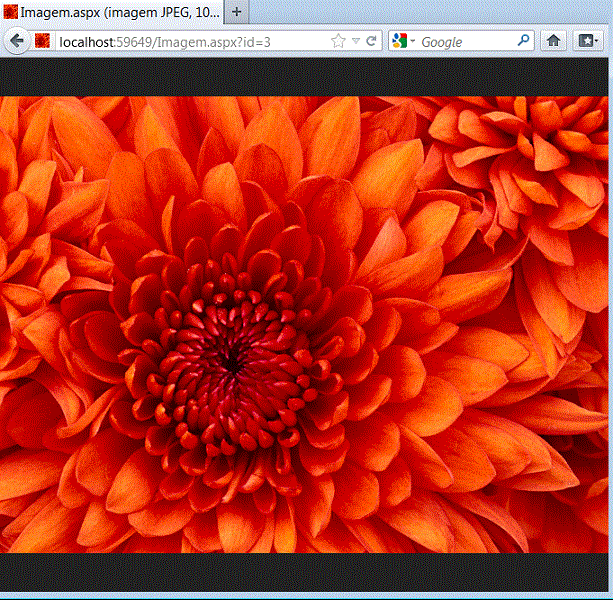The image size is (613, 600).
Task: Click the site favicon beside the URL
Action: pyautogui.click(x=42, y=41)
